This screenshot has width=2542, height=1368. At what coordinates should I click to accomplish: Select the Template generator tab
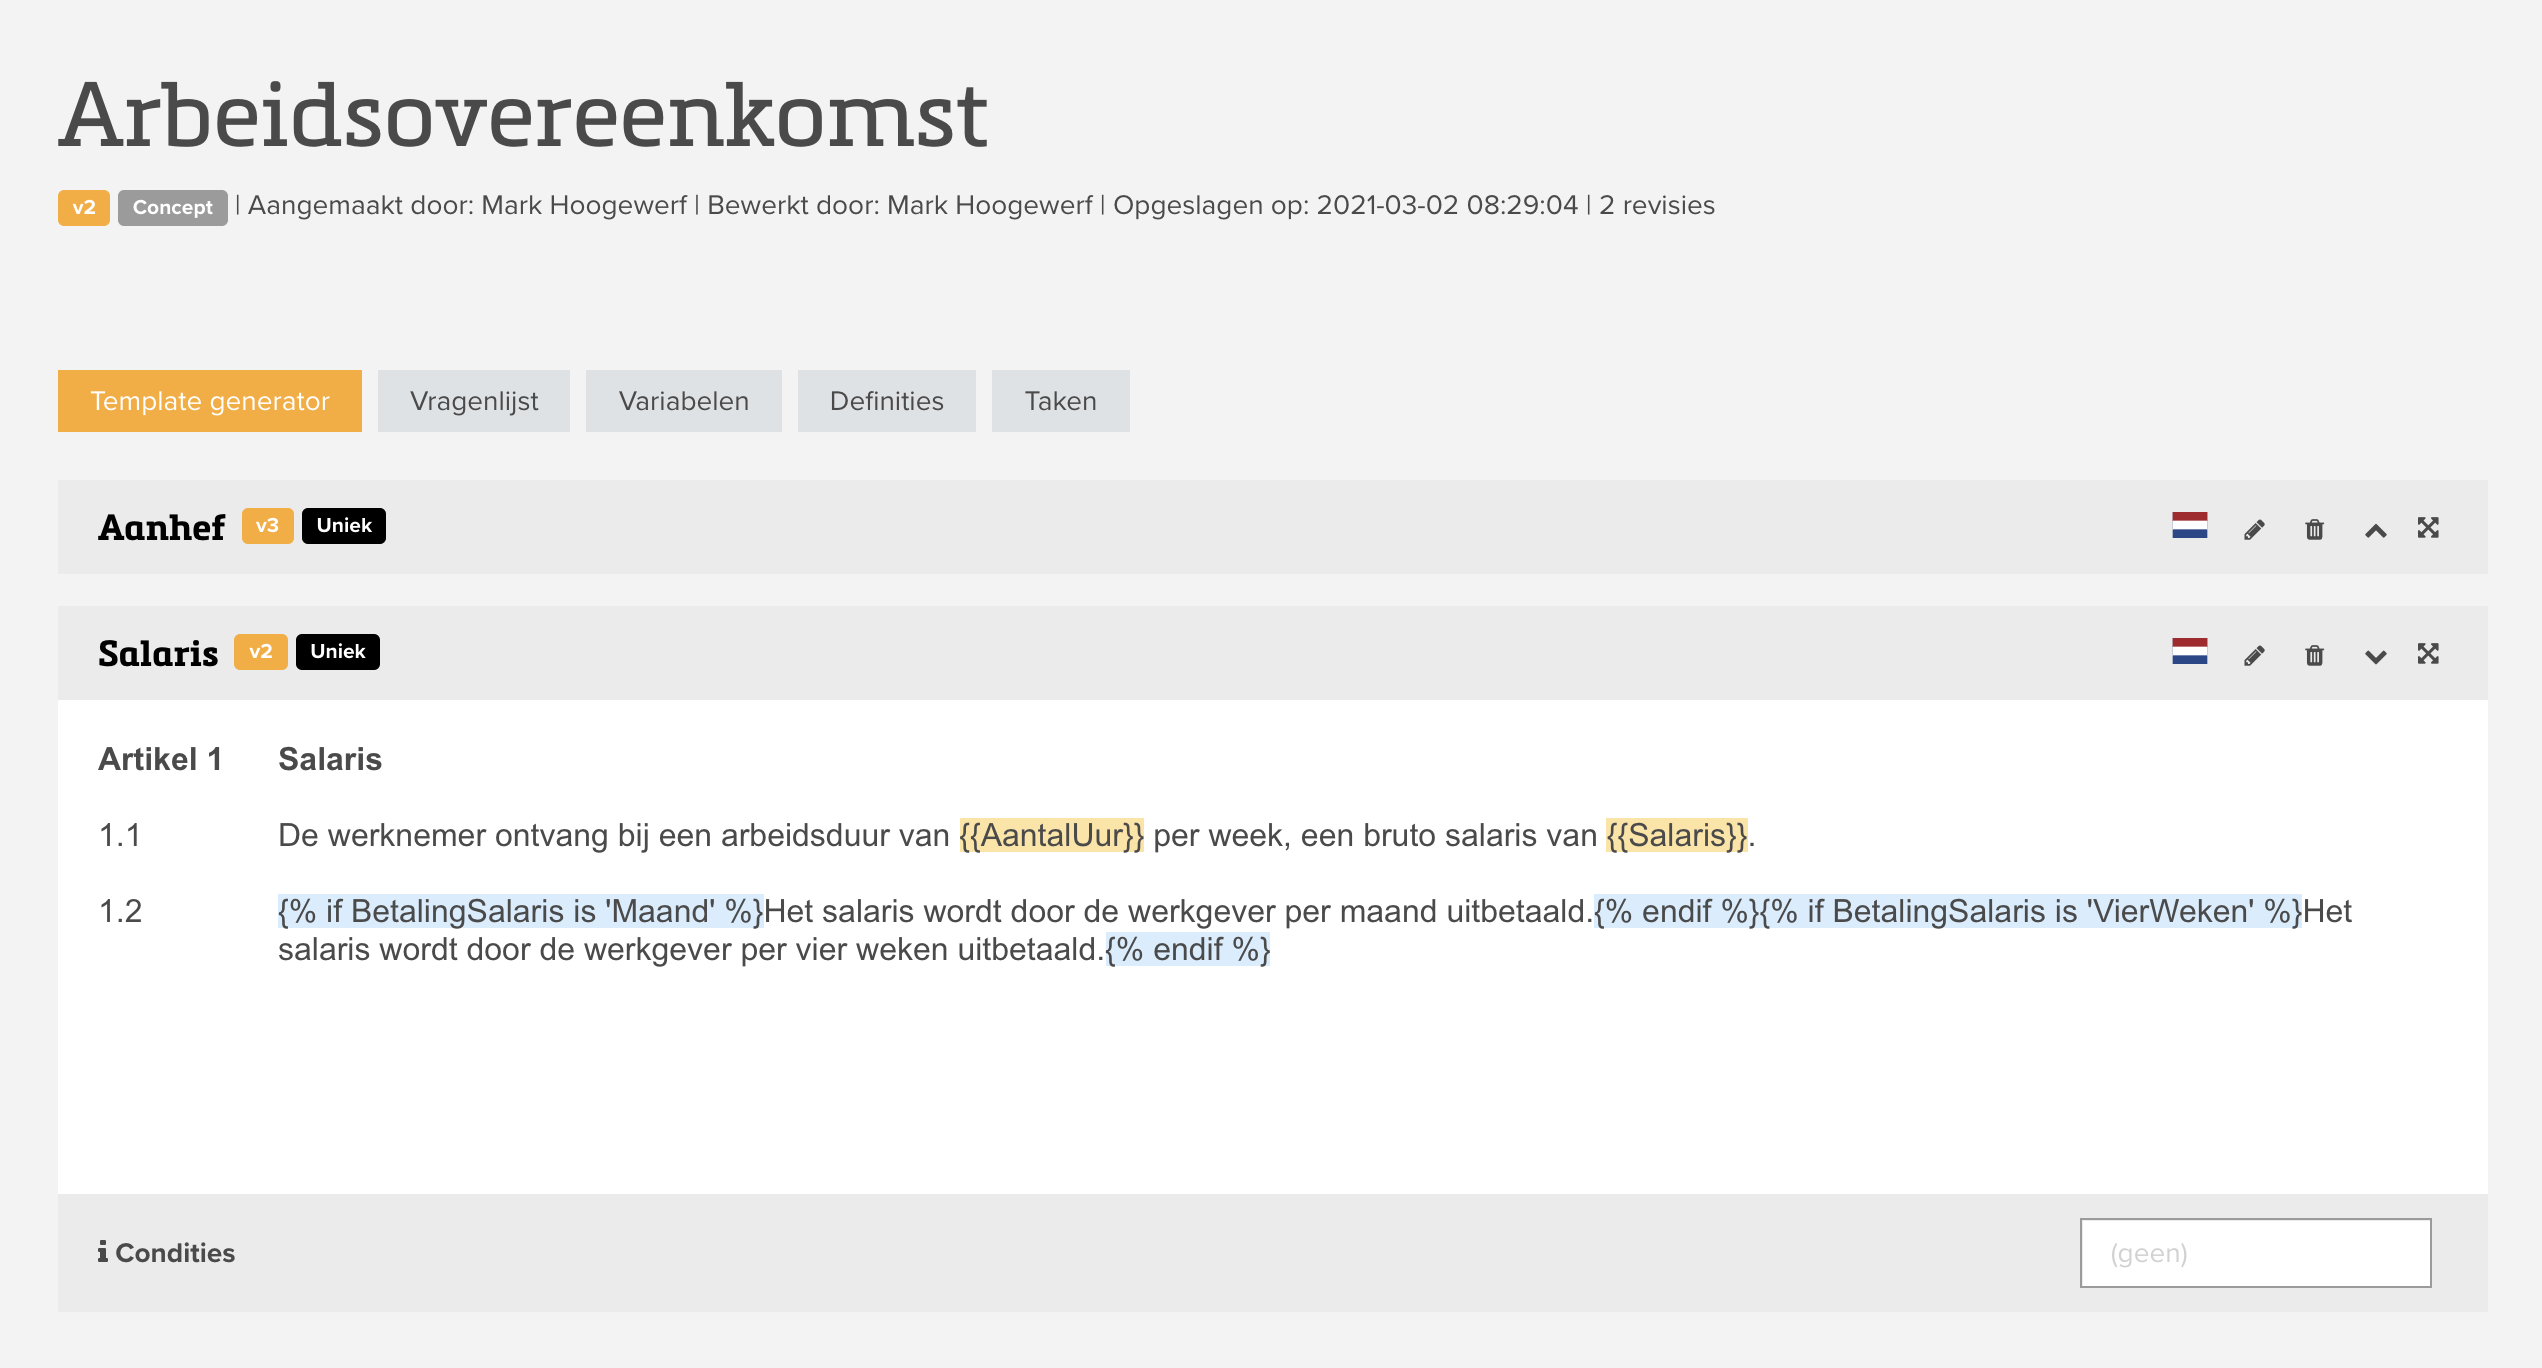(210, 401)
